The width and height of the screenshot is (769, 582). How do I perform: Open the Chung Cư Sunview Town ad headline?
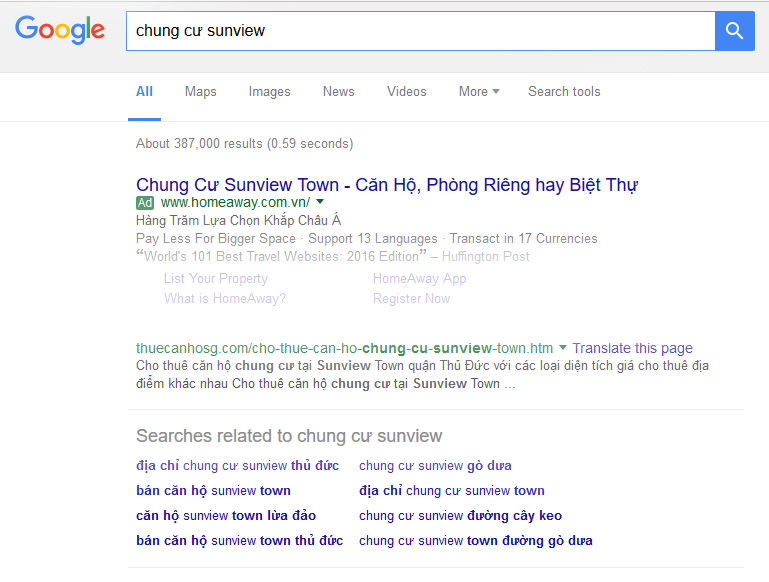pos(386,185)
